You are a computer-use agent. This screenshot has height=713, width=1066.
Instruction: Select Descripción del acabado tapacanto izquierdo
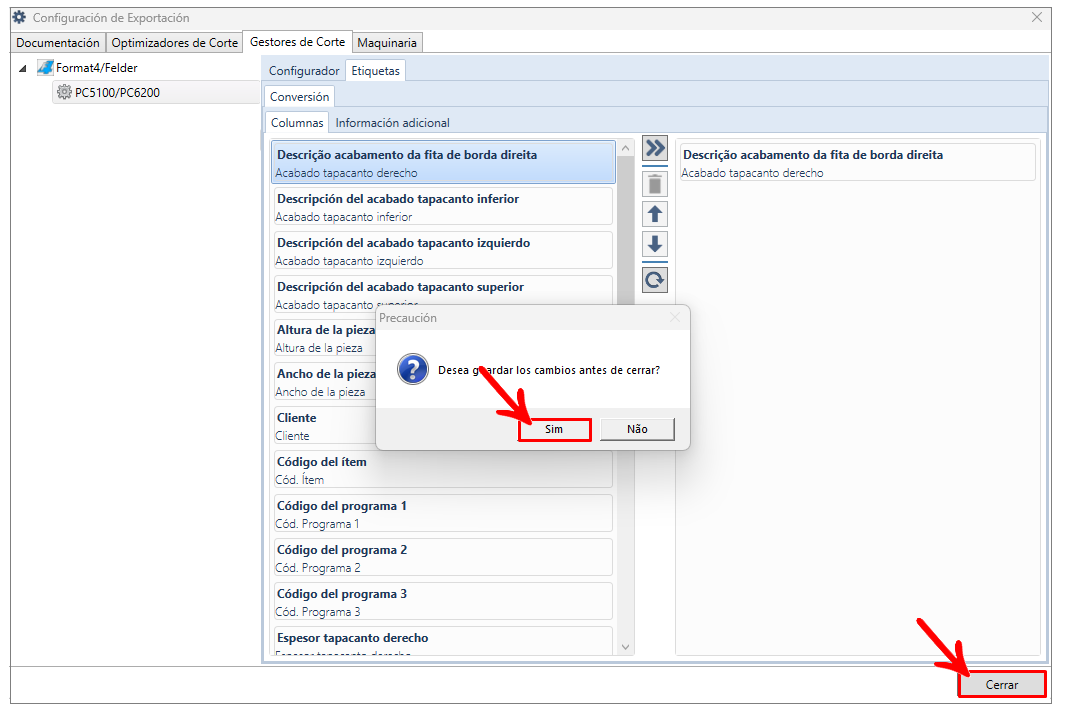pos(443,251)
